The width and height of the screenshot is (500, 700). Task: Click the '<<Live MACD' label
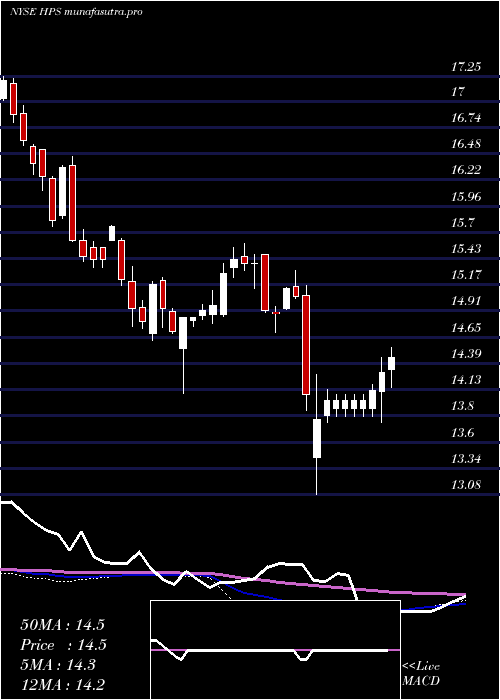(x=421, y=673)
